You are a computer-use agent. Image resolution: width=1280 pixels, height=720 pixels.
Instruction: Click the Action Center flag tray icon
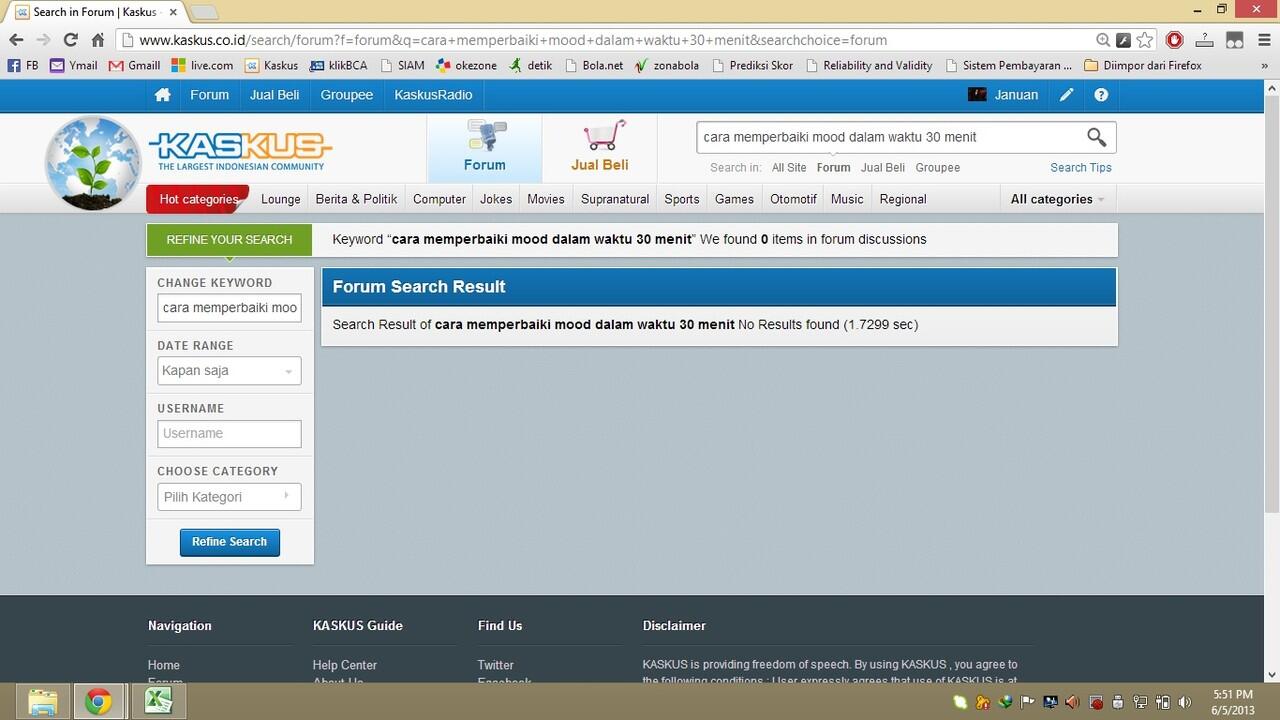pyautogui.click(x=1028, y=702)
